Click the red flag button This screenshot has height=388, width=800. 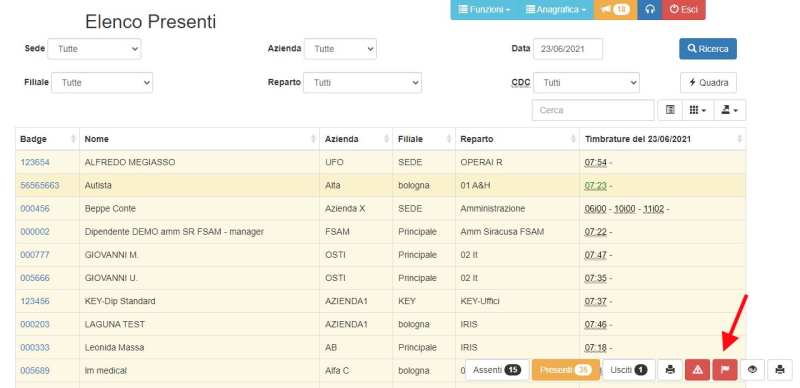click(x=725, y=370)
